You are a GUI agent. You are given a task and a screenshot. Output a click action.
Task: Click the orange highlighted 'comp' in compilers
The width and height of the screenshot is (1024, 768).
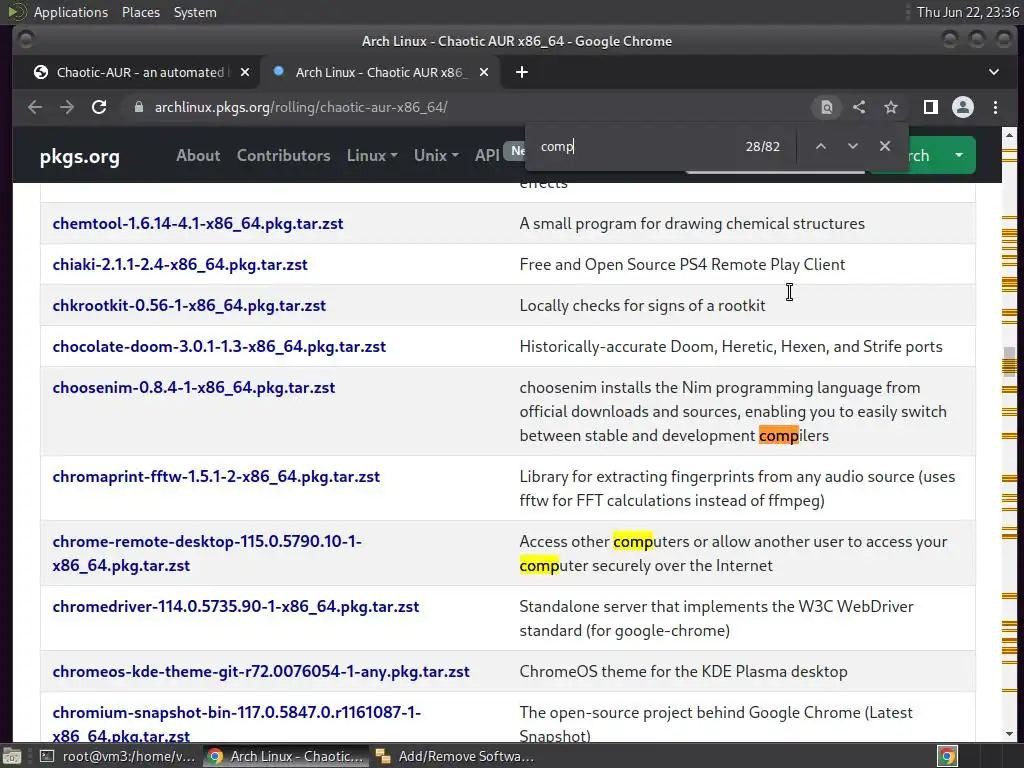pyautogui.click(x=778, y=436)
